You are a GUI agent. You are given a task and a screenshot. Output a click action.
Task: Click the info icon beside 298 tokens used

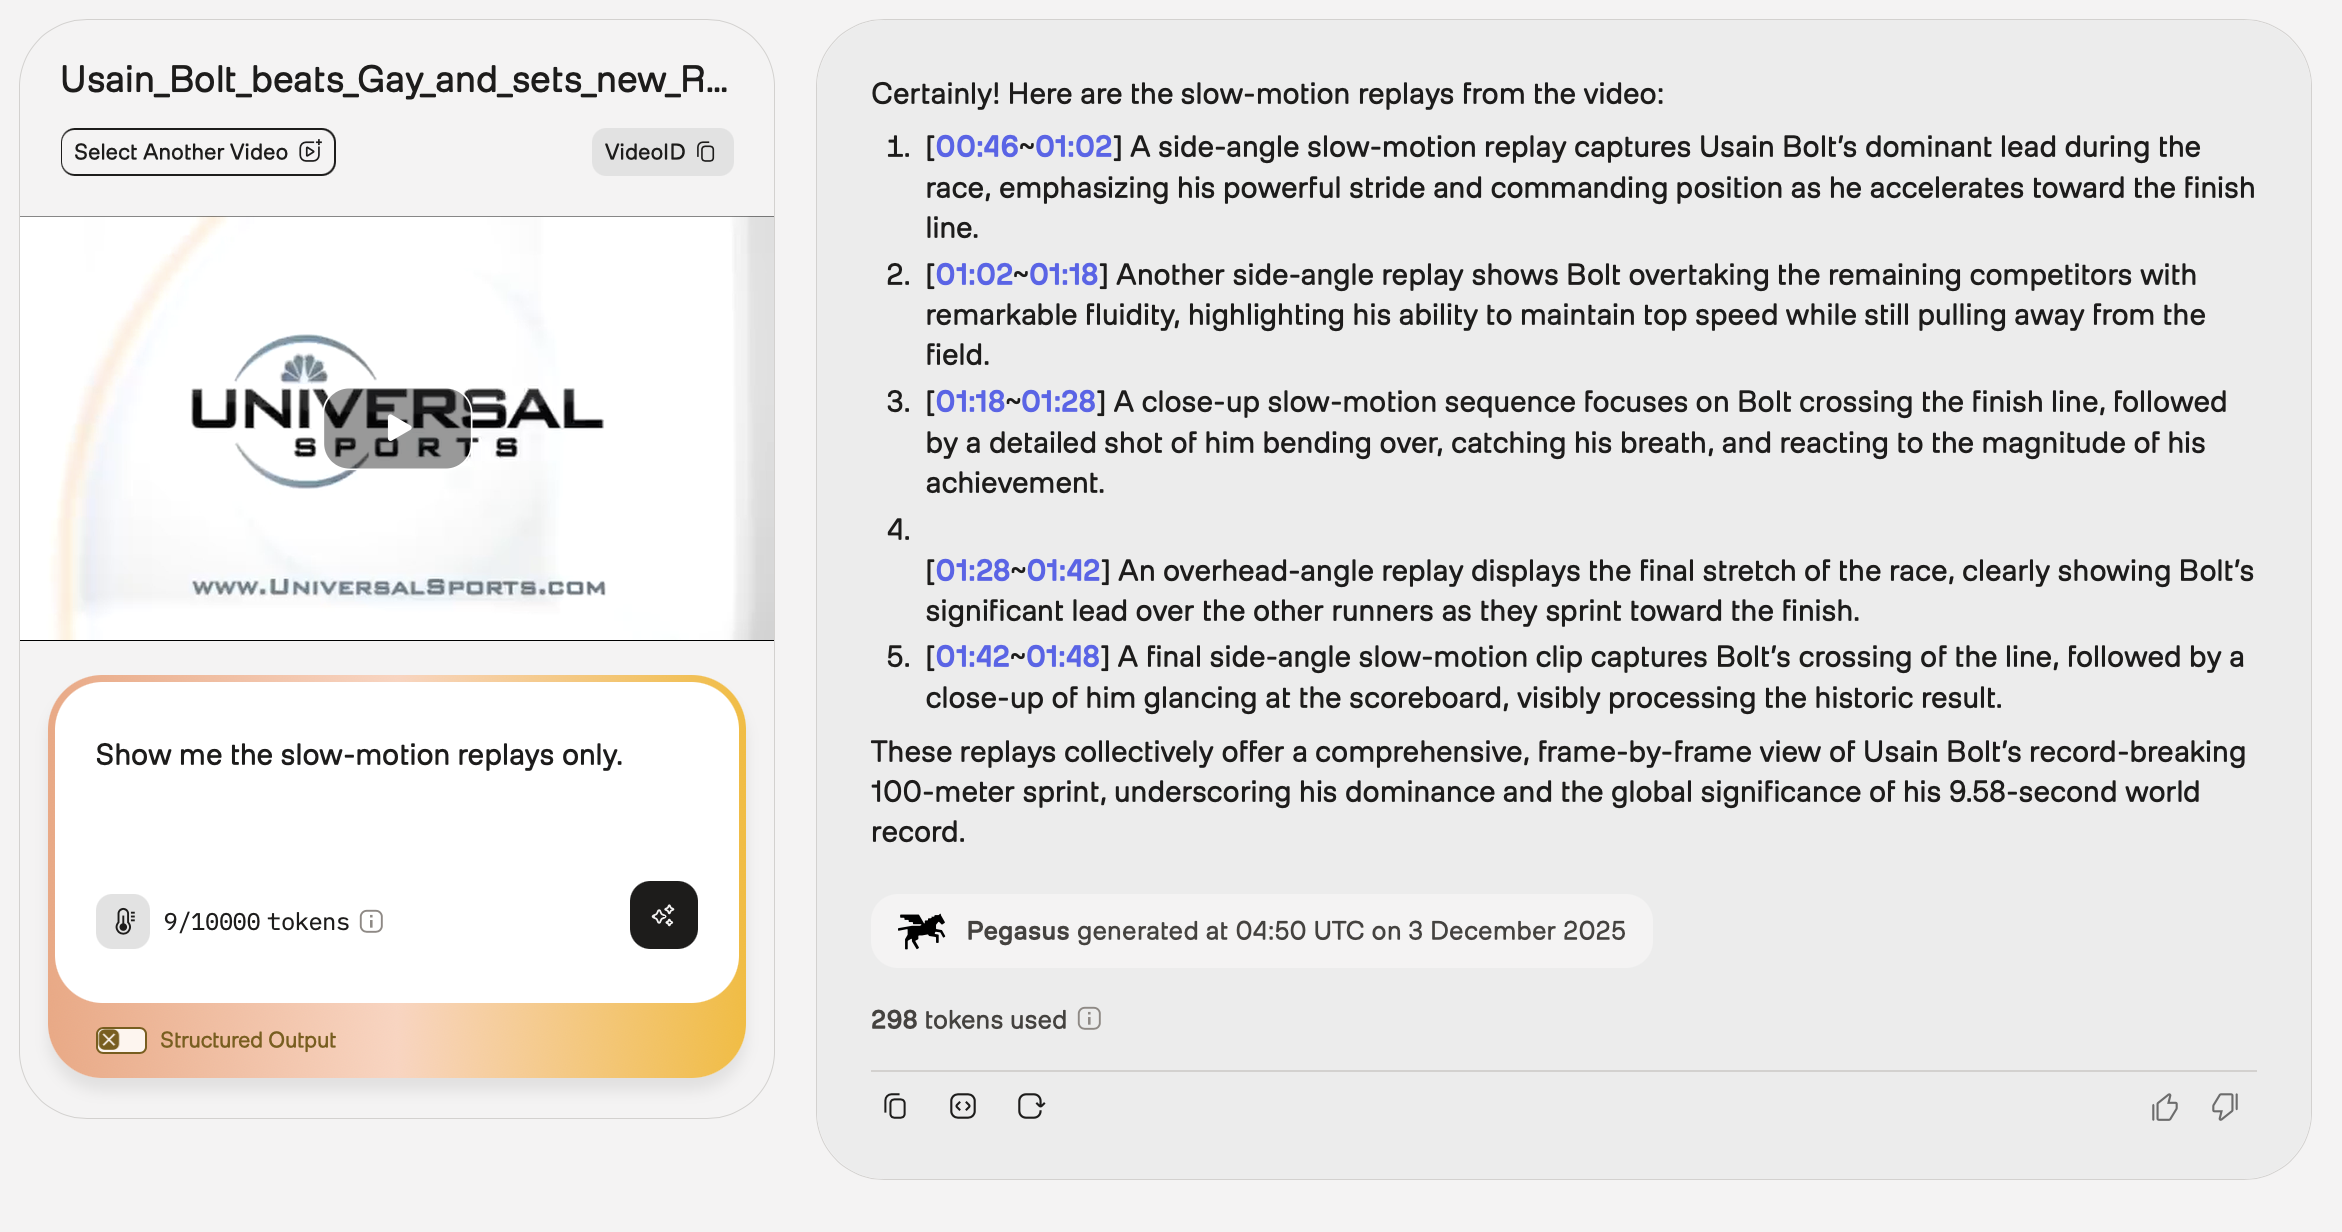click(x=1090, y=1019)
